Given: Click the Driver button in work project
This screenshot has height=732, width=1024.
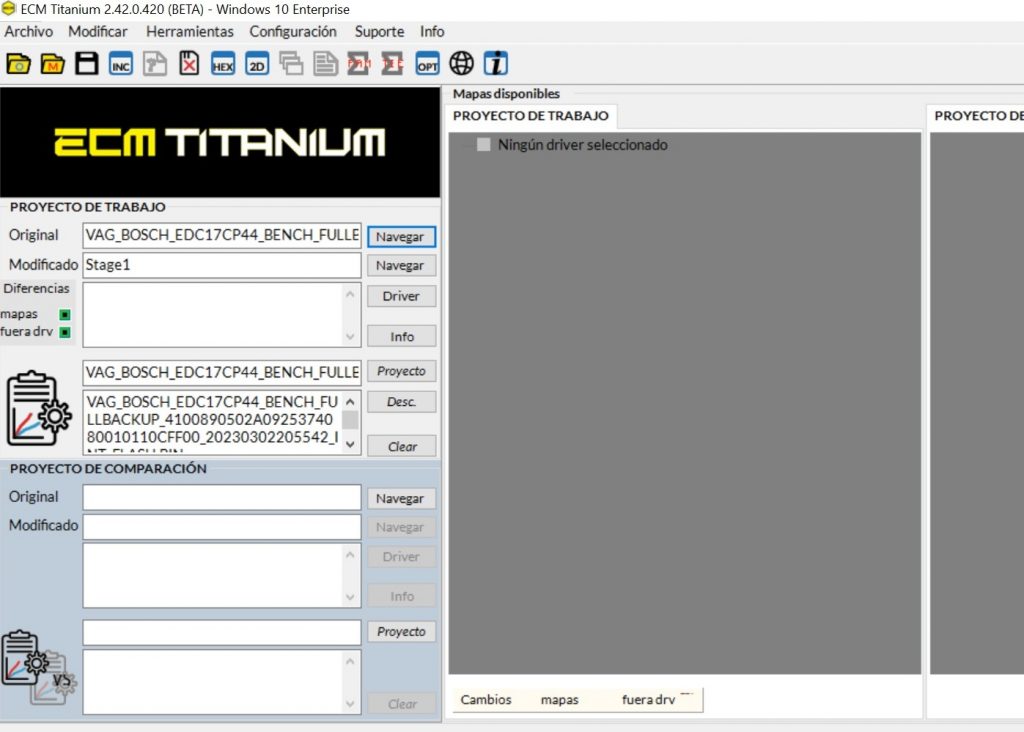Looking at the screenshot, I should [401, 296].
